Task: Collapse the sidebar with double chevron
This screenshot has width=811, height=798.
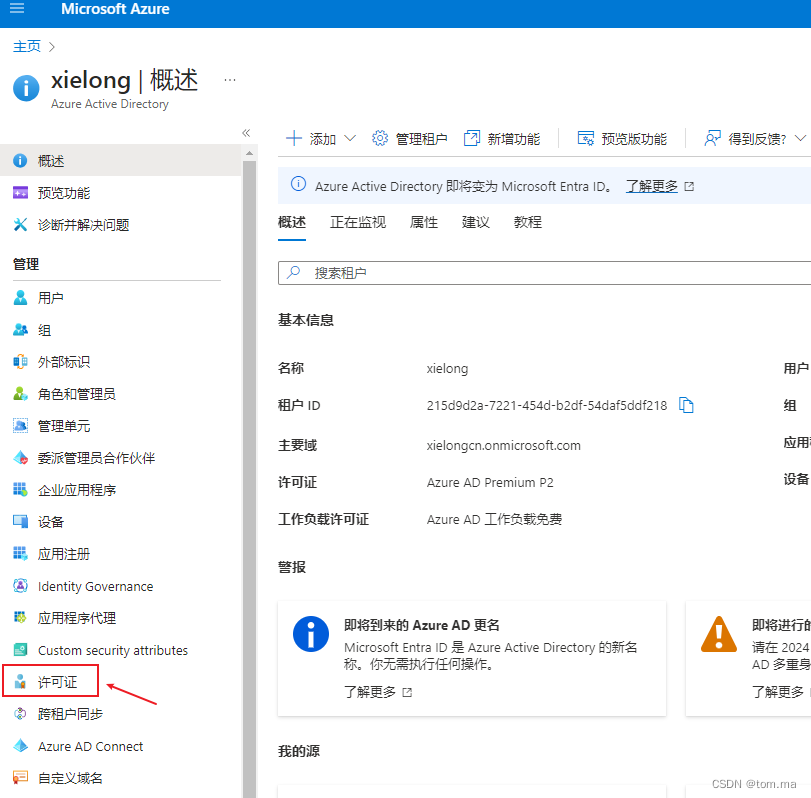Action: click(x=246, y=133)
